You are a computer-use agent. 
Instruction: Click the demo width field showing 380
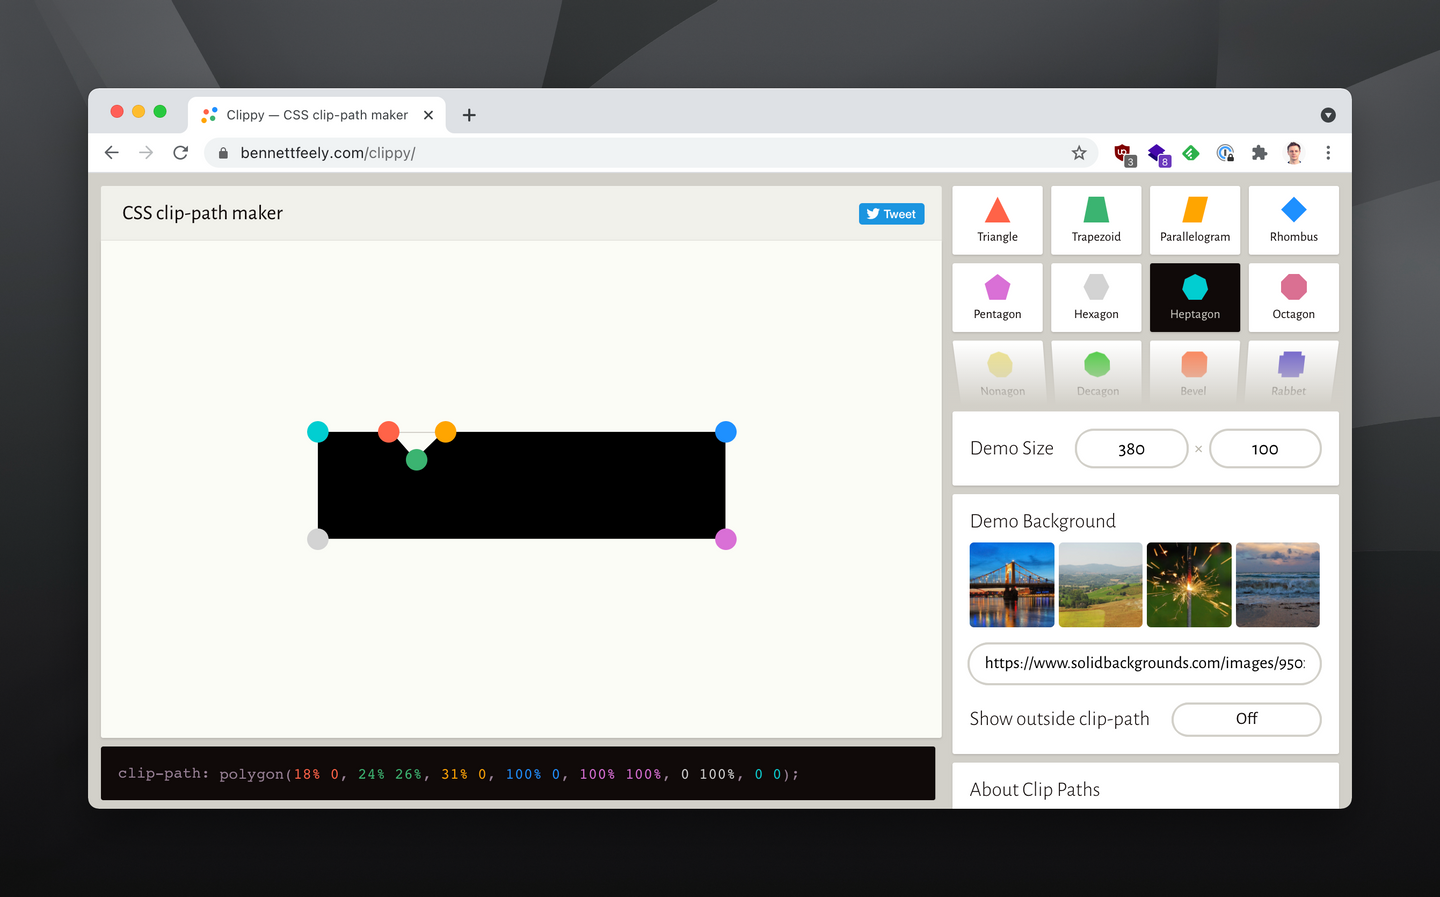click(x=1131, y=449)
